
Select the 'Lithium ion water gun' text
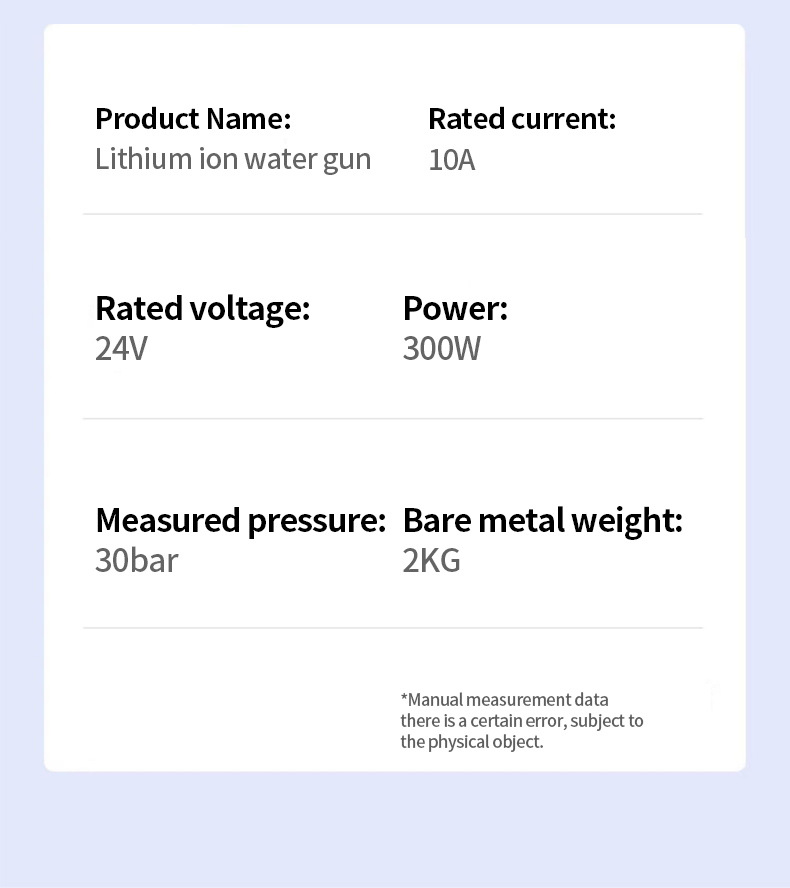233,159
